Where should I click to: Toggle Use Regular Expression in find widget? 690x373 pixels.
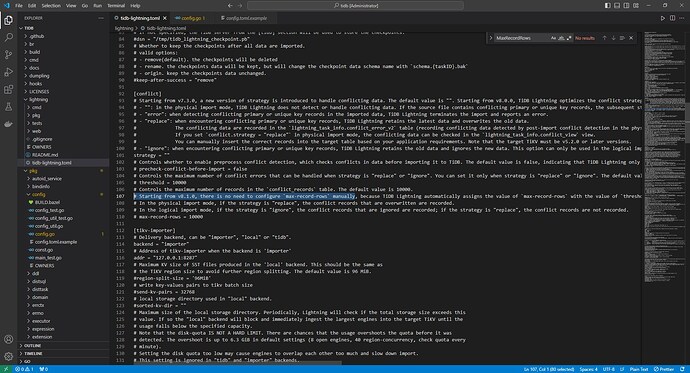(569, 38)
